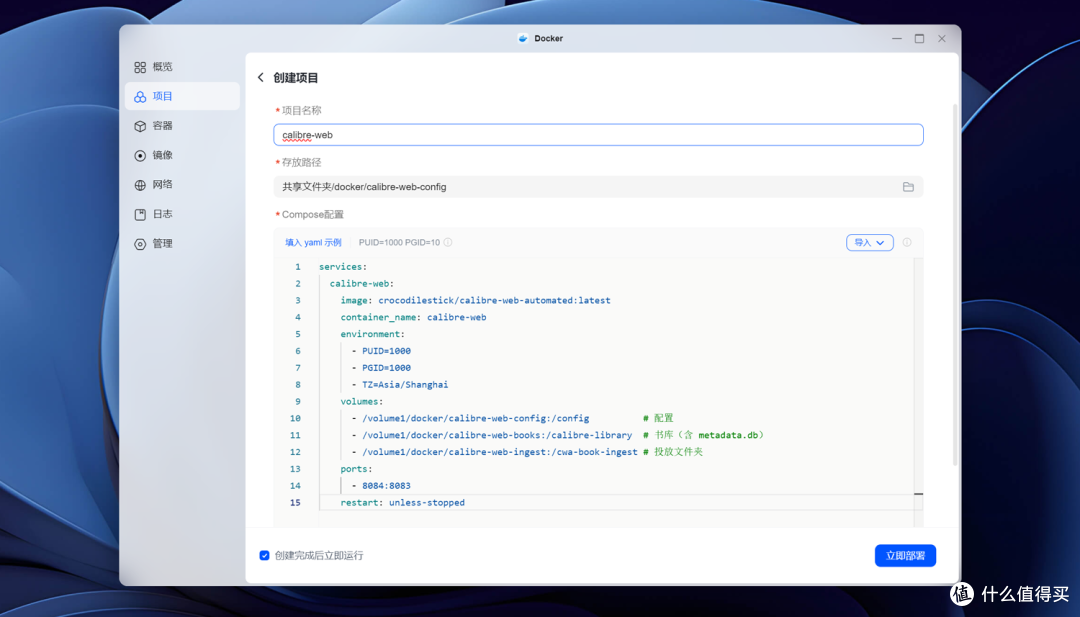Click the Docker whale icon in title bar

click(x=523, y=39)
